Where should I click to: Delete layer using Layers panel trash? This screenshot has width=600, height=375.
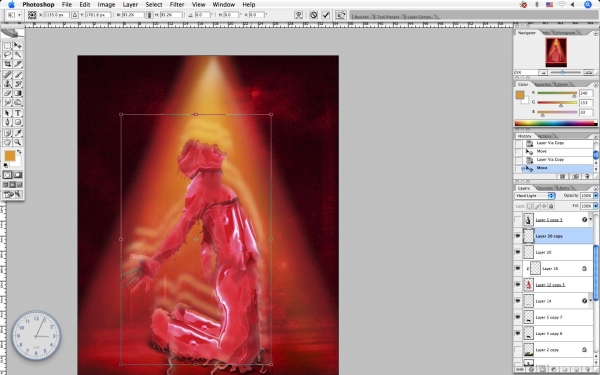[x=587, y=370]
